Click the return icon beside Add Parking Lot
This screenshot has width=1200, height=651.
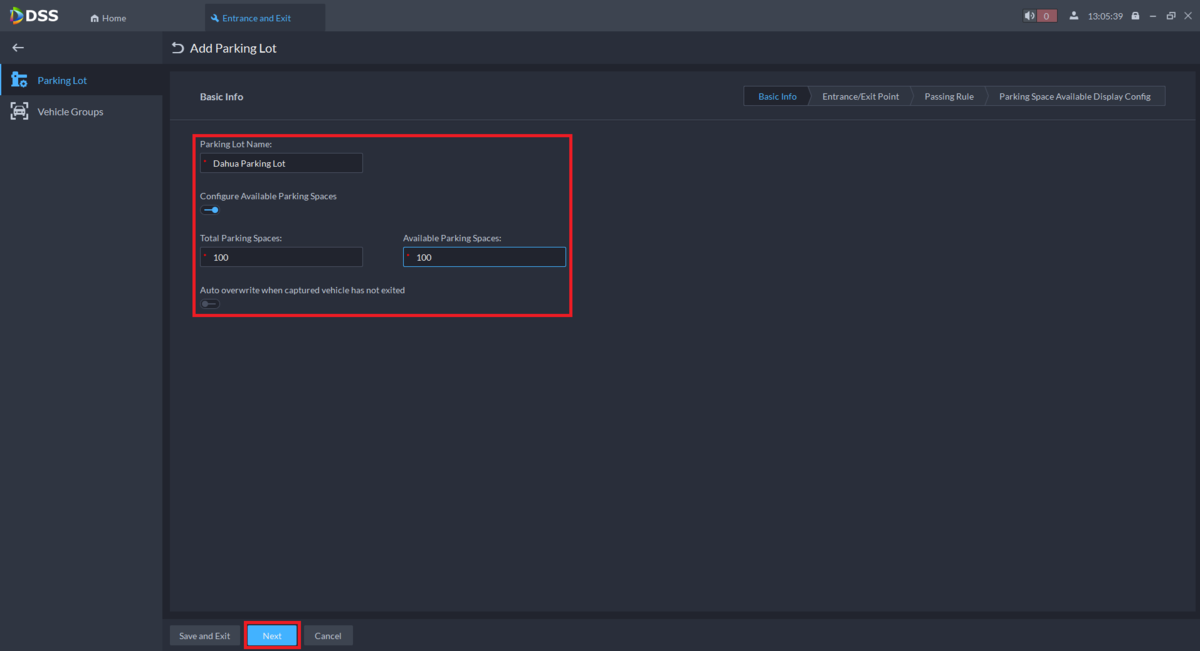tap(178, 48)
